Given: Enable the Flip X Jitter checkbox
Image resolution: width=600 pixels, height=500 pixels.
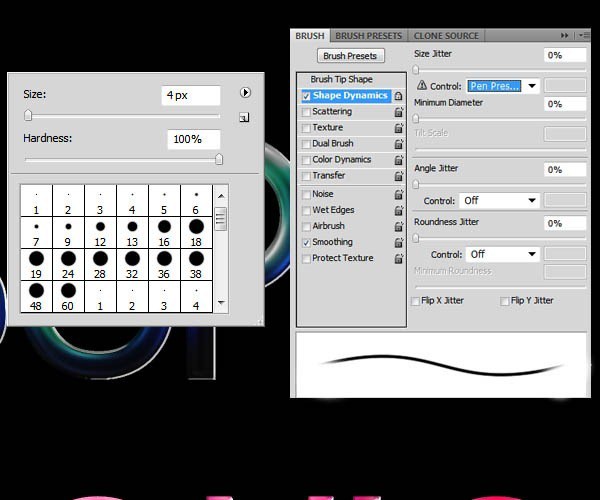Looking at the screenshot, I should coord(416,300).
